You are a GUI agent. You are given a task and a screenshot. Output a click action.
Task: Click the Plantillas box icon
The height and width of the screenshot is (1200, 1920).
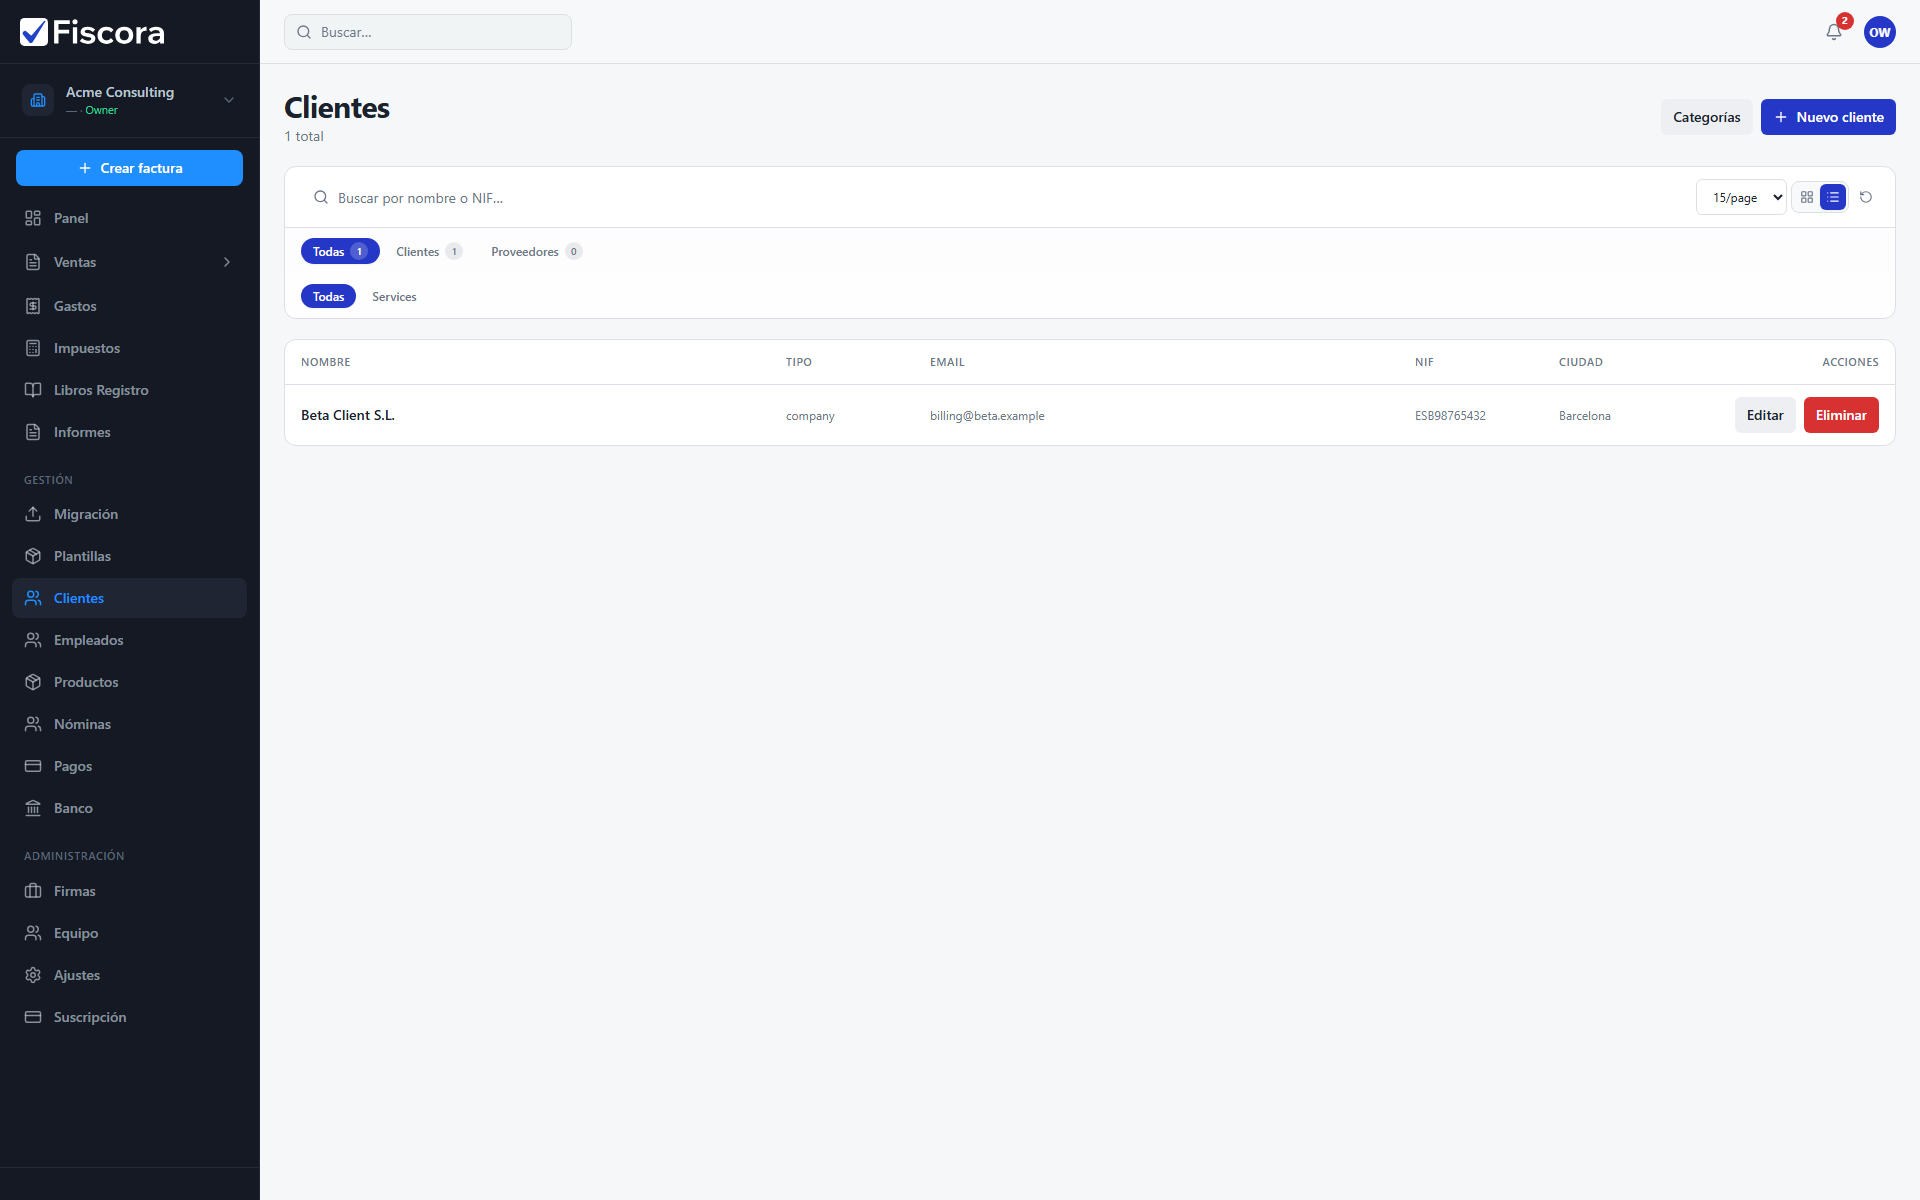(33, 556)
